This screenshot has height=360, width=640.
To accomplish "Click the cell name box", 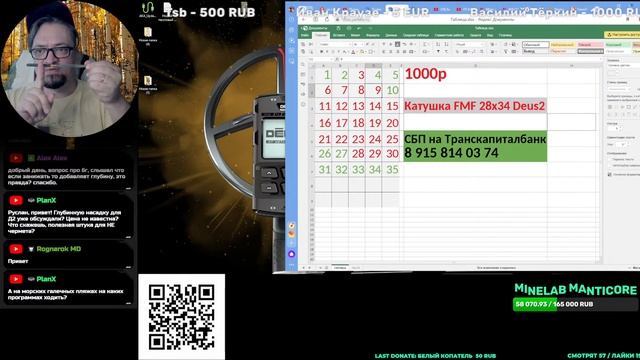I will tap(320, 59).
